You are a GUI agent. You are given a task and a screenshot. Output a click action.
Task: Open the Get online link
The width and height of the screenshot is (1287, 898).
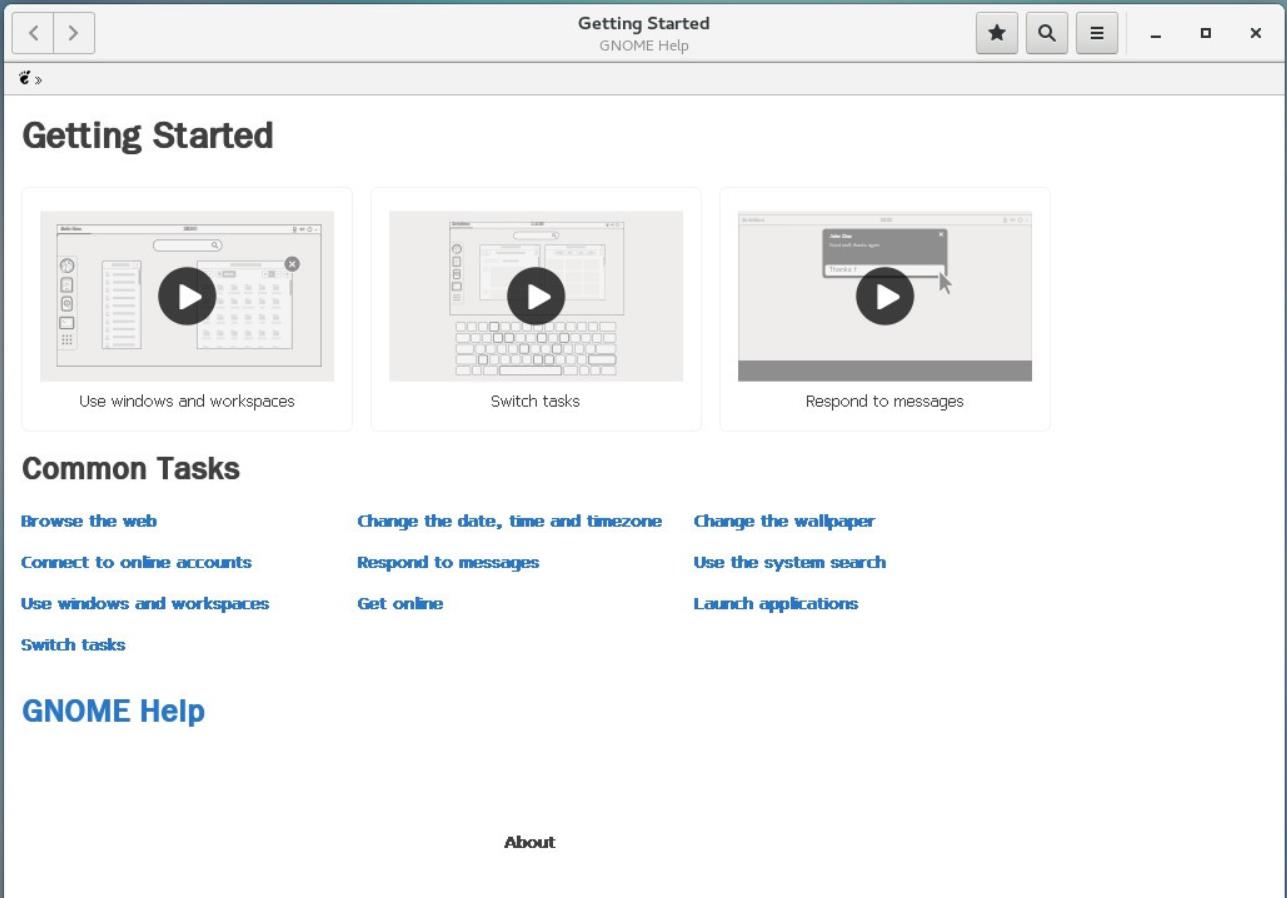click(400, 604)
